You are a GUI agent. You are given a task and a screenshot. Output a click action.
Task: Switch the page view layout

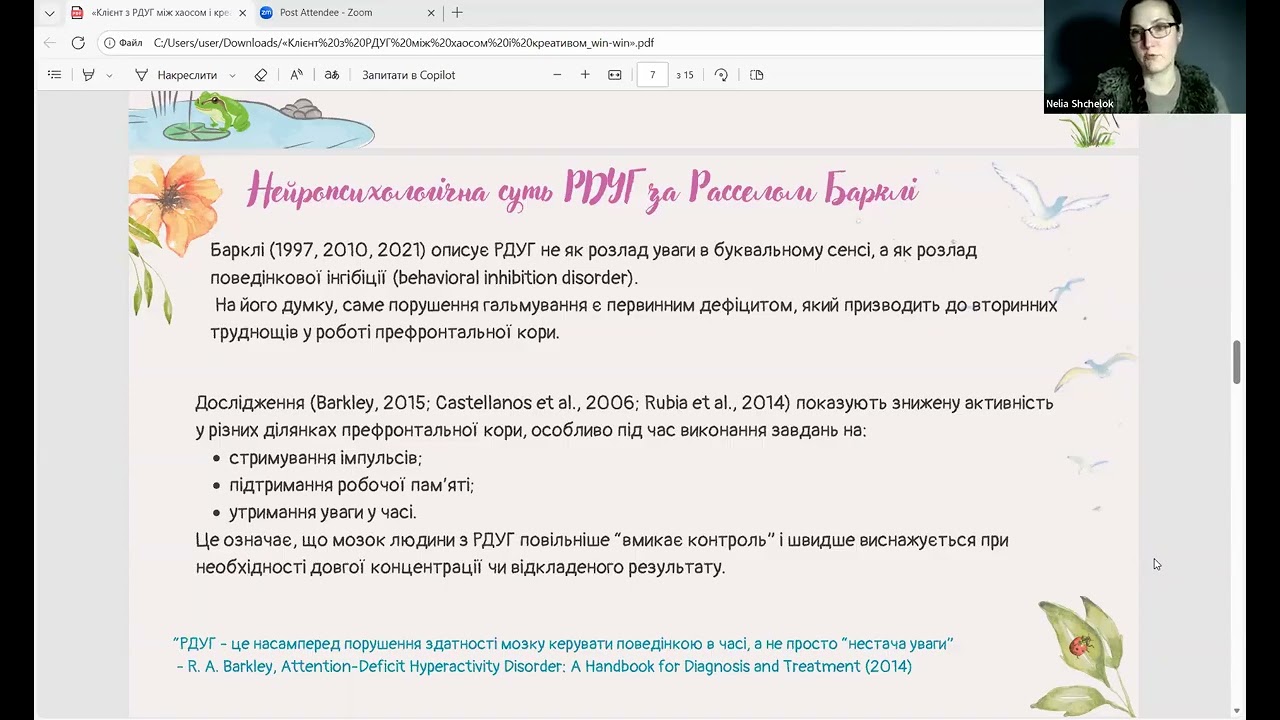757,75
